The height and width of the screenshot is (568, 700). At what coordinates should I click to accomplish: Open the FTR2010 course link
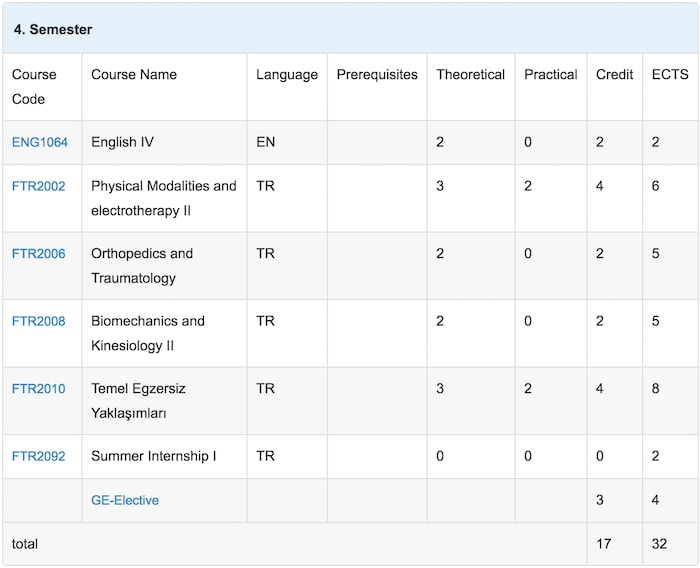[x=38, y=388]
